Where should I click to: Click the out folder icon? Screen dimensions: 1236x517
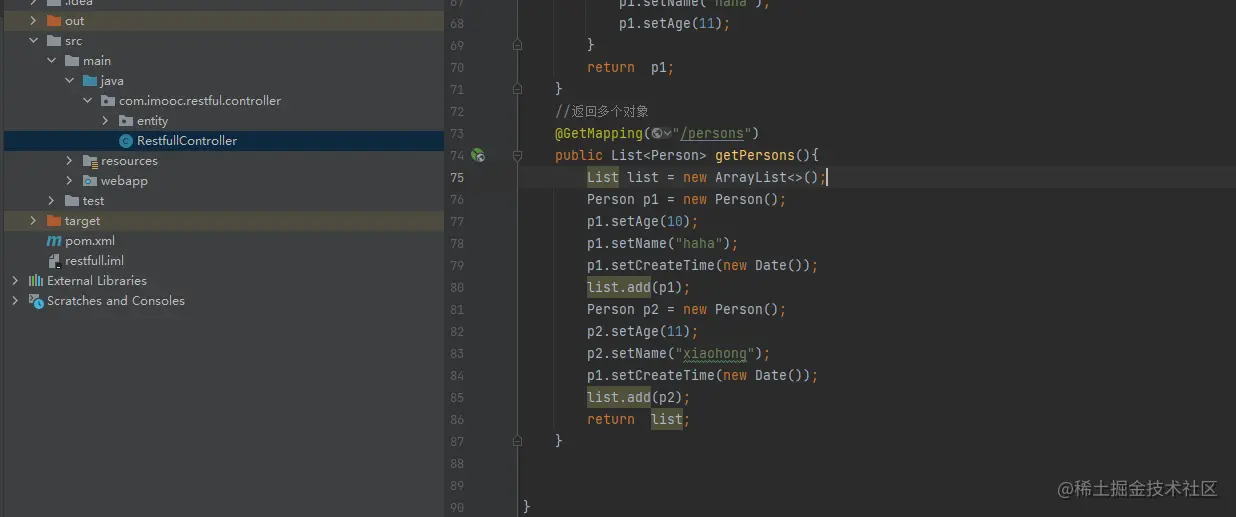pos(53,21)
